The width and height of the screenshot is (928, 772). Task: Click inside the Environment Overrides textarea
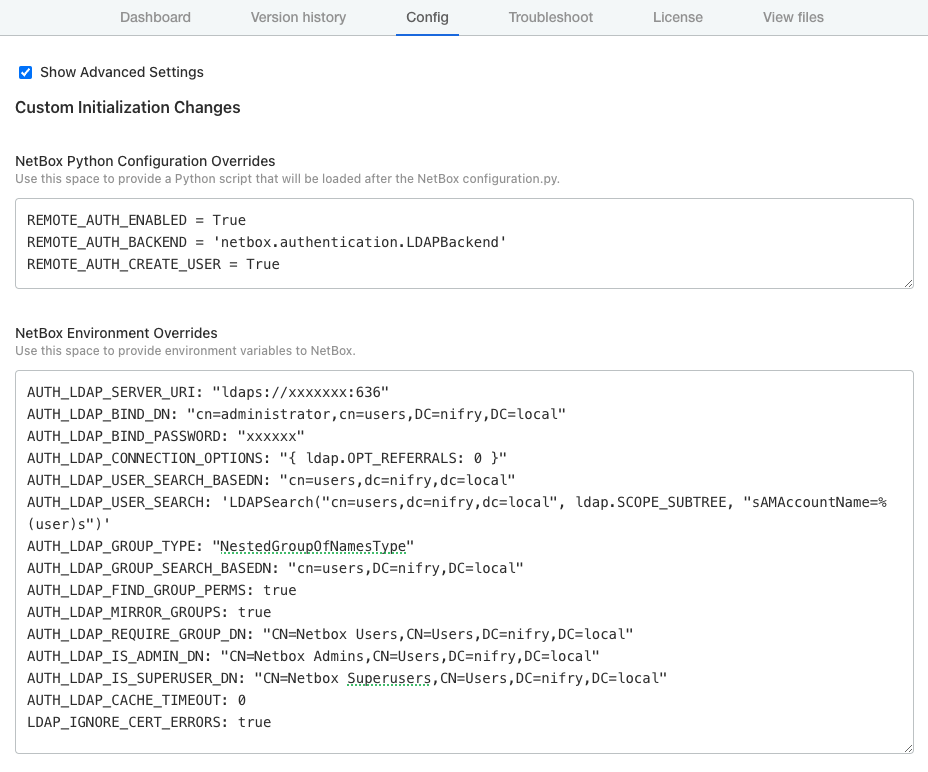point(464,562)
